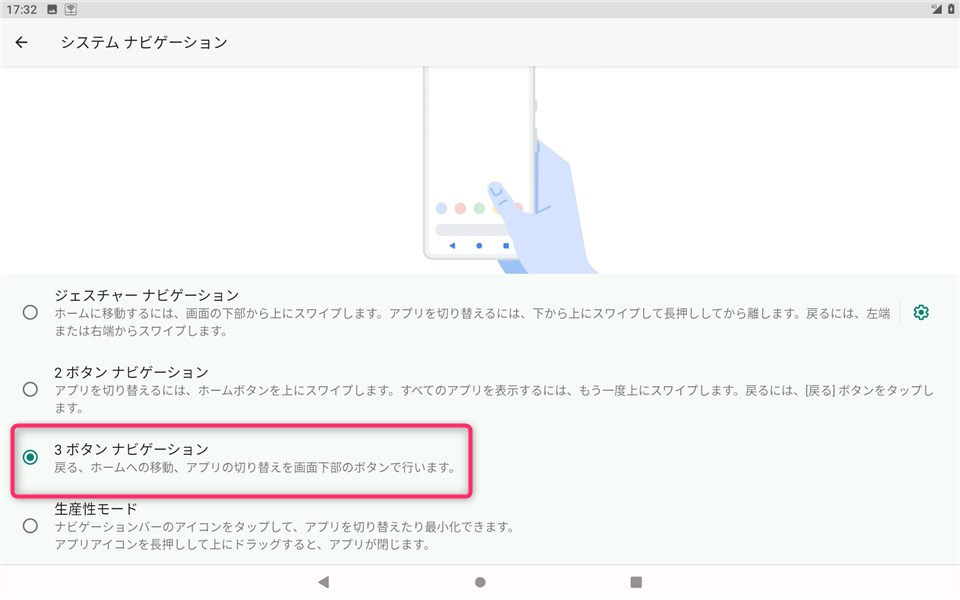This screenshot has height=600, width=960.
Task: Tap the system back triangle button
Action: pos(324,582)
